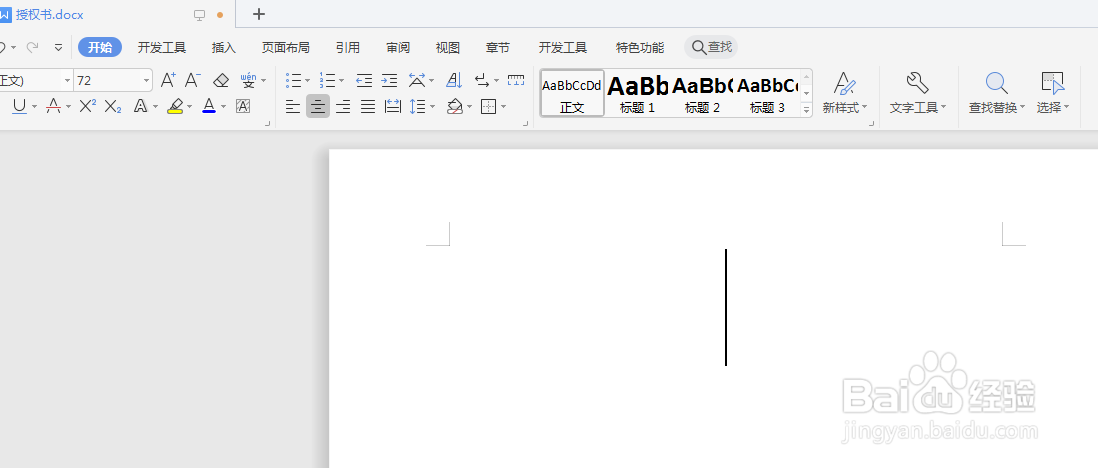Toggle center alignment

click(x=318, y=106)
